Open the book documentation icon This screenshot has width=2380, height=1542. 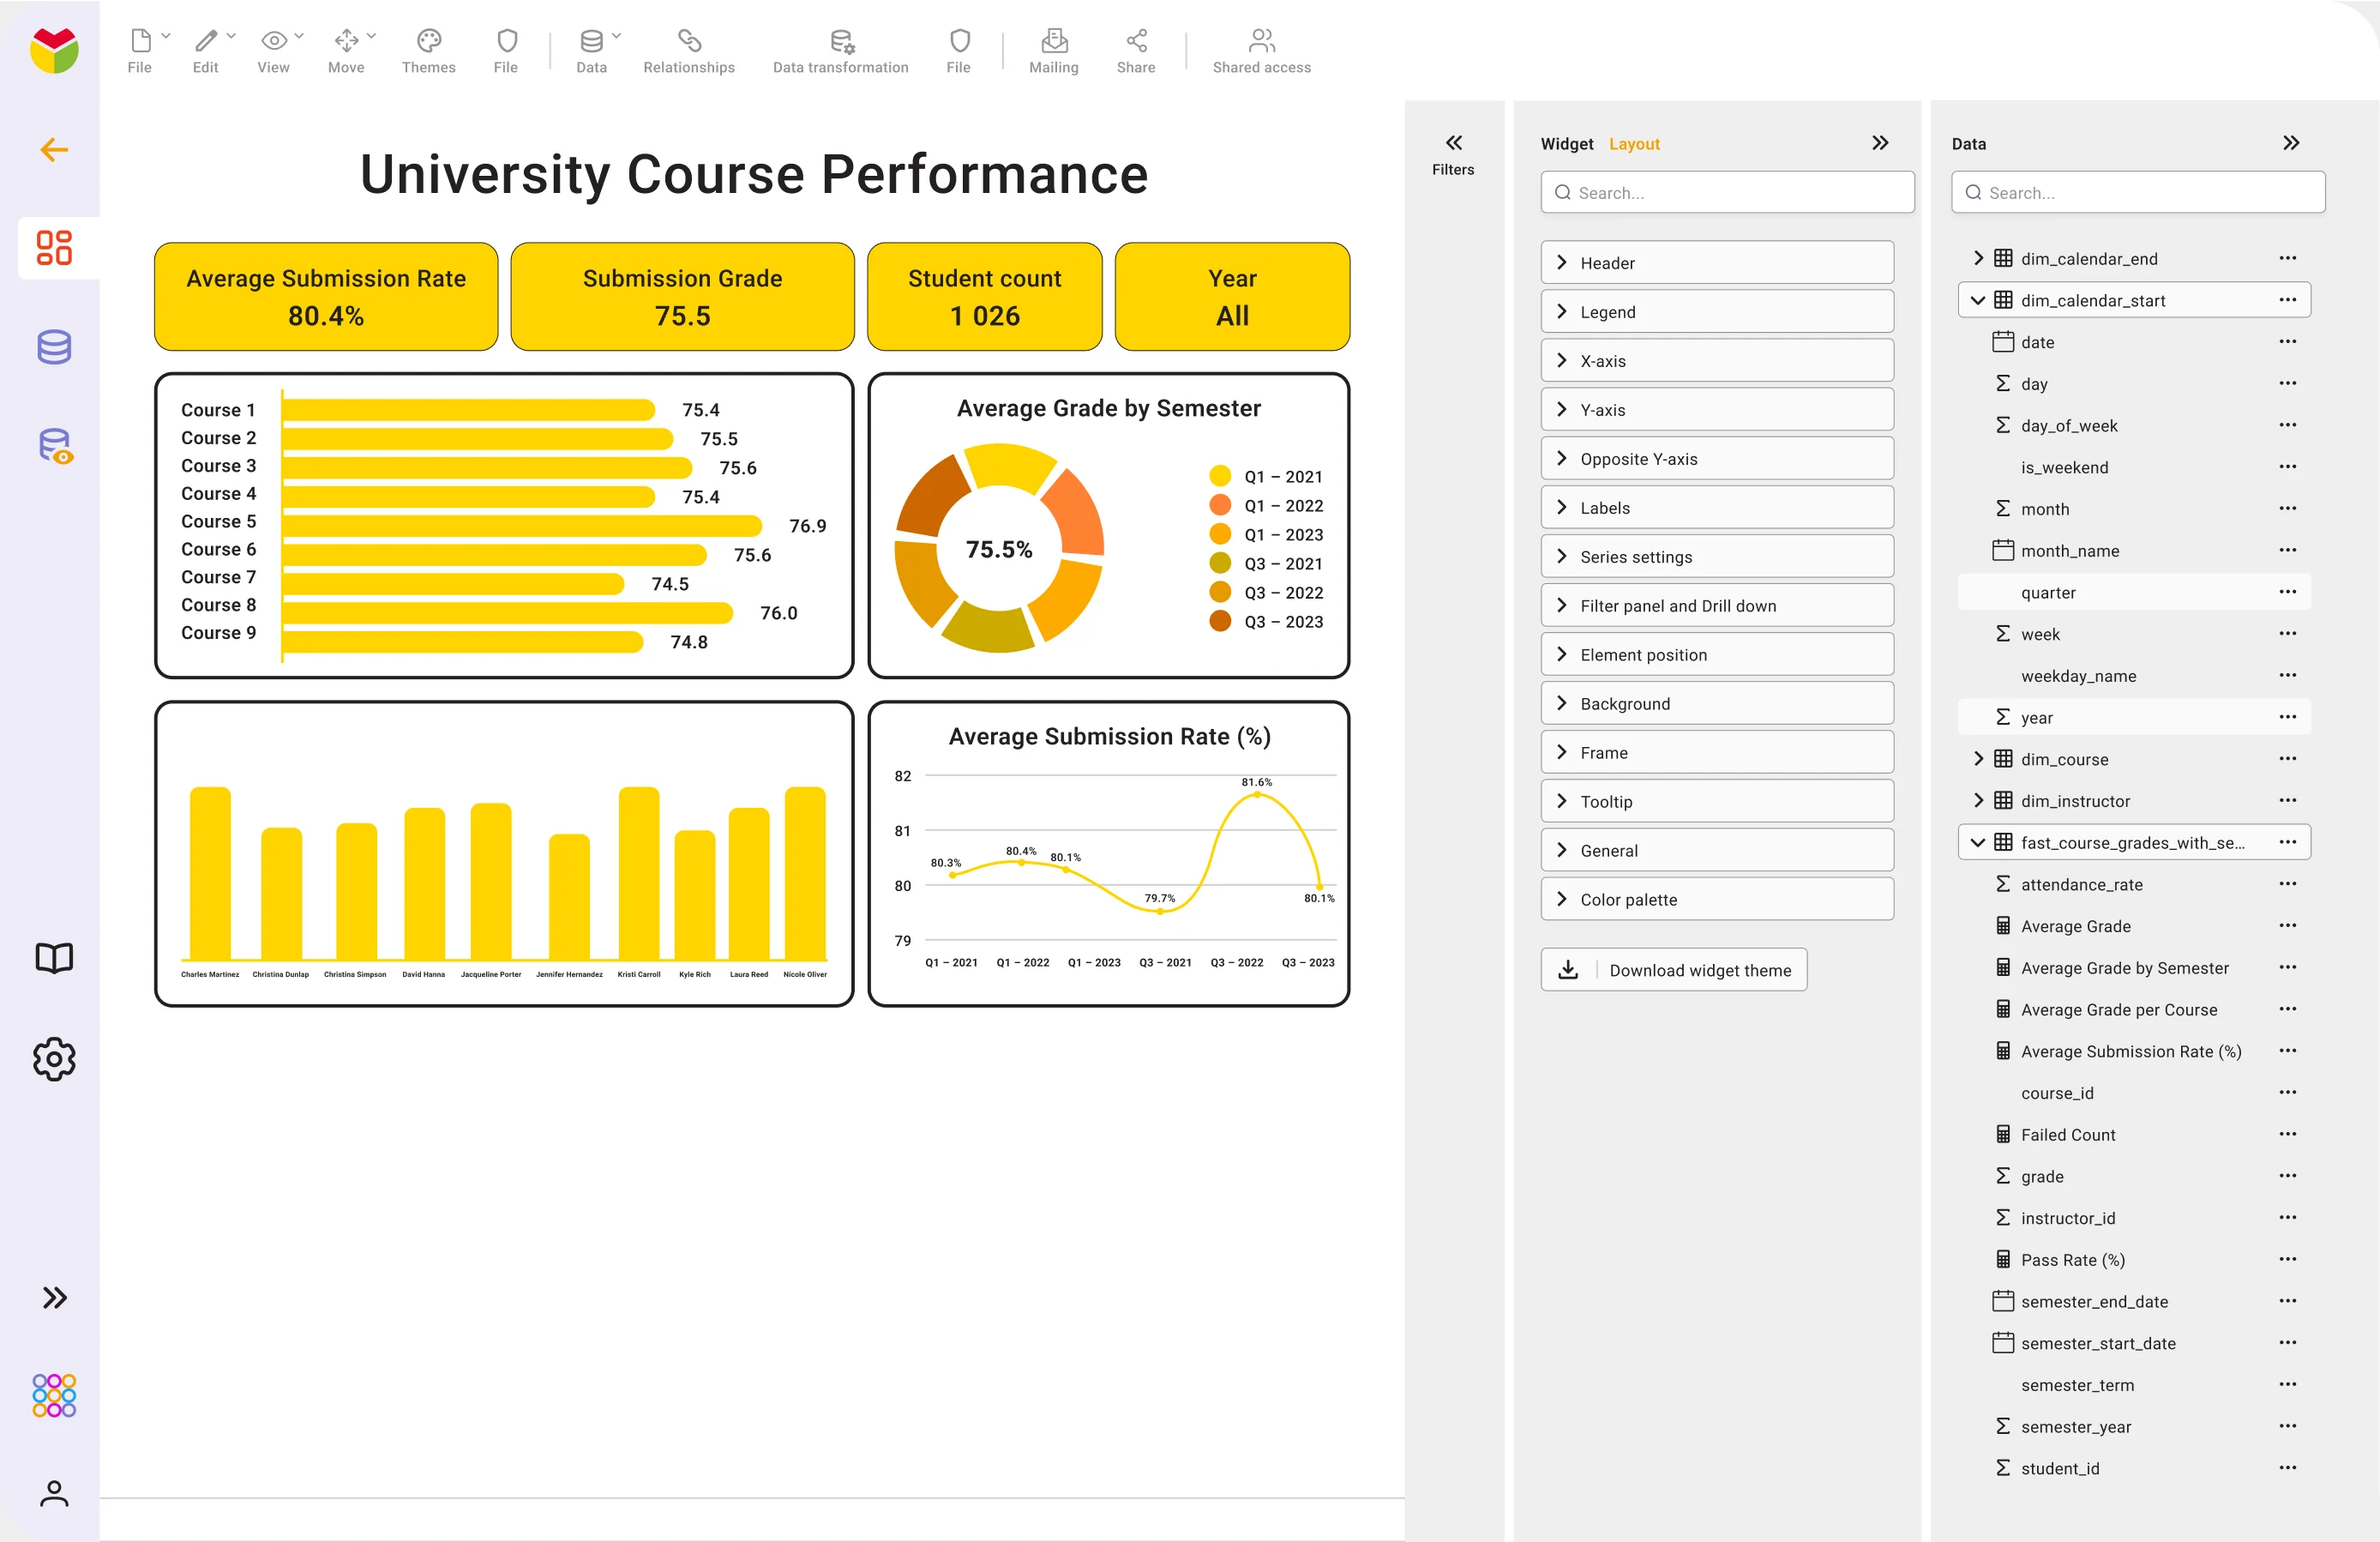[54, 957]
